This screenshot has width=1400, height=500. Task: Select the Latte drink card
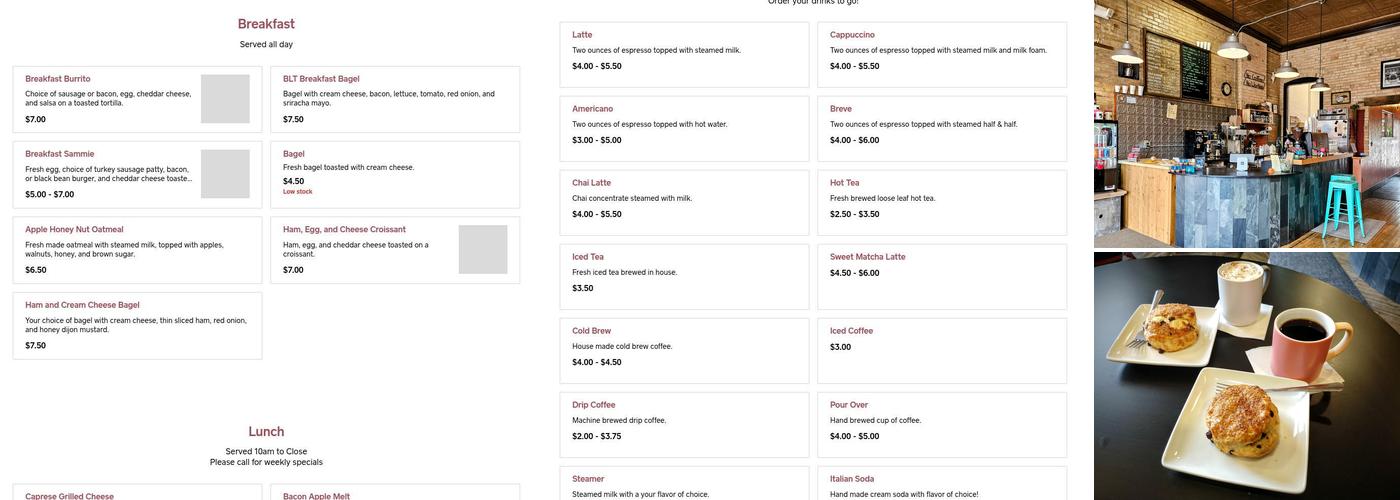coord(683,54)
